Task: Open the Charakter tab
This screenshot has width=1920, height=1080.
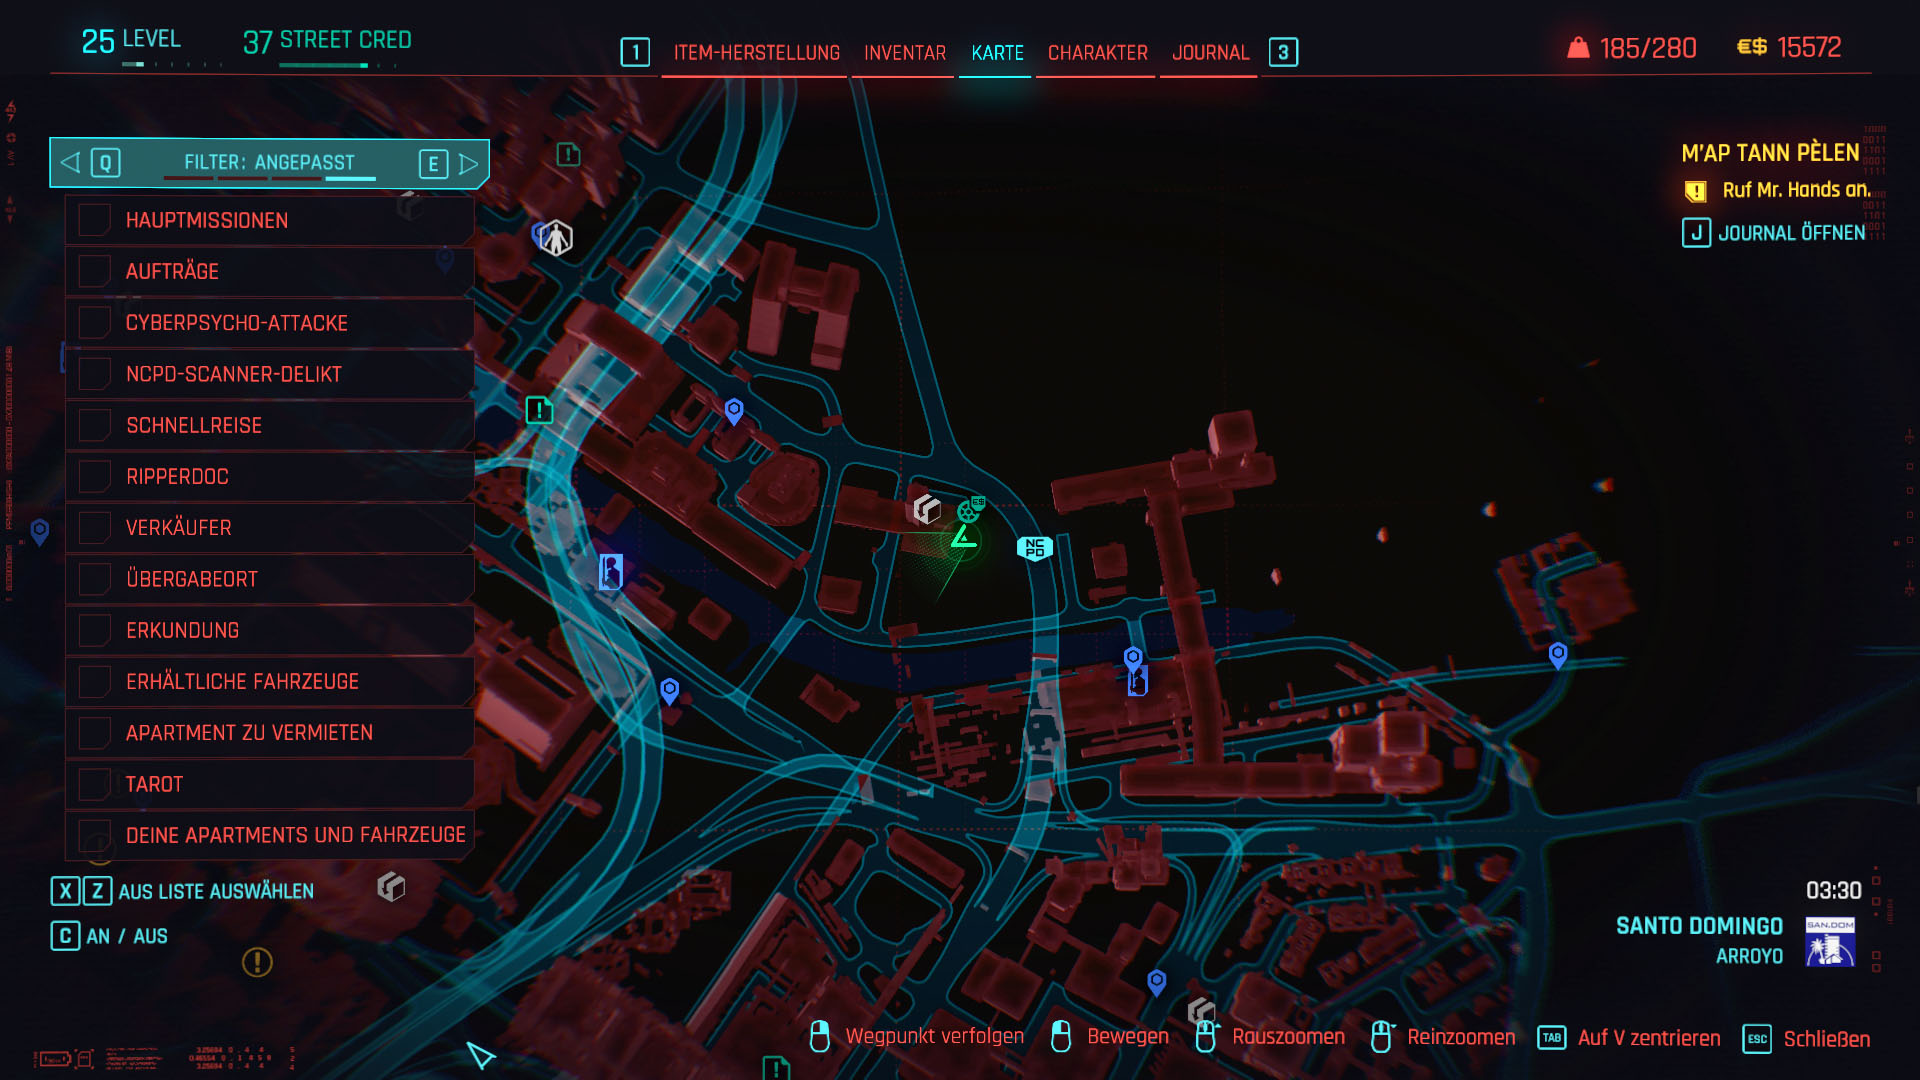Action: point(1097,53)
